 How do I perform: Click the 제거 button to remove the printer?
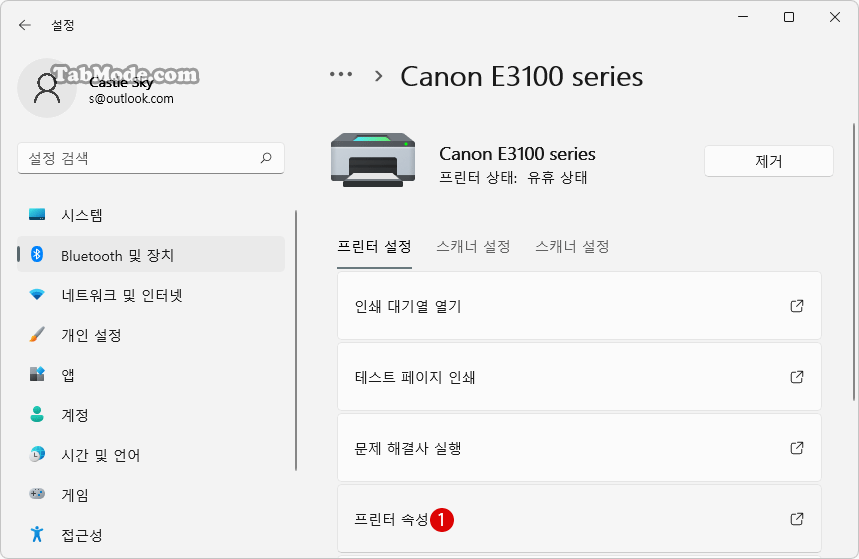(769, 161)
